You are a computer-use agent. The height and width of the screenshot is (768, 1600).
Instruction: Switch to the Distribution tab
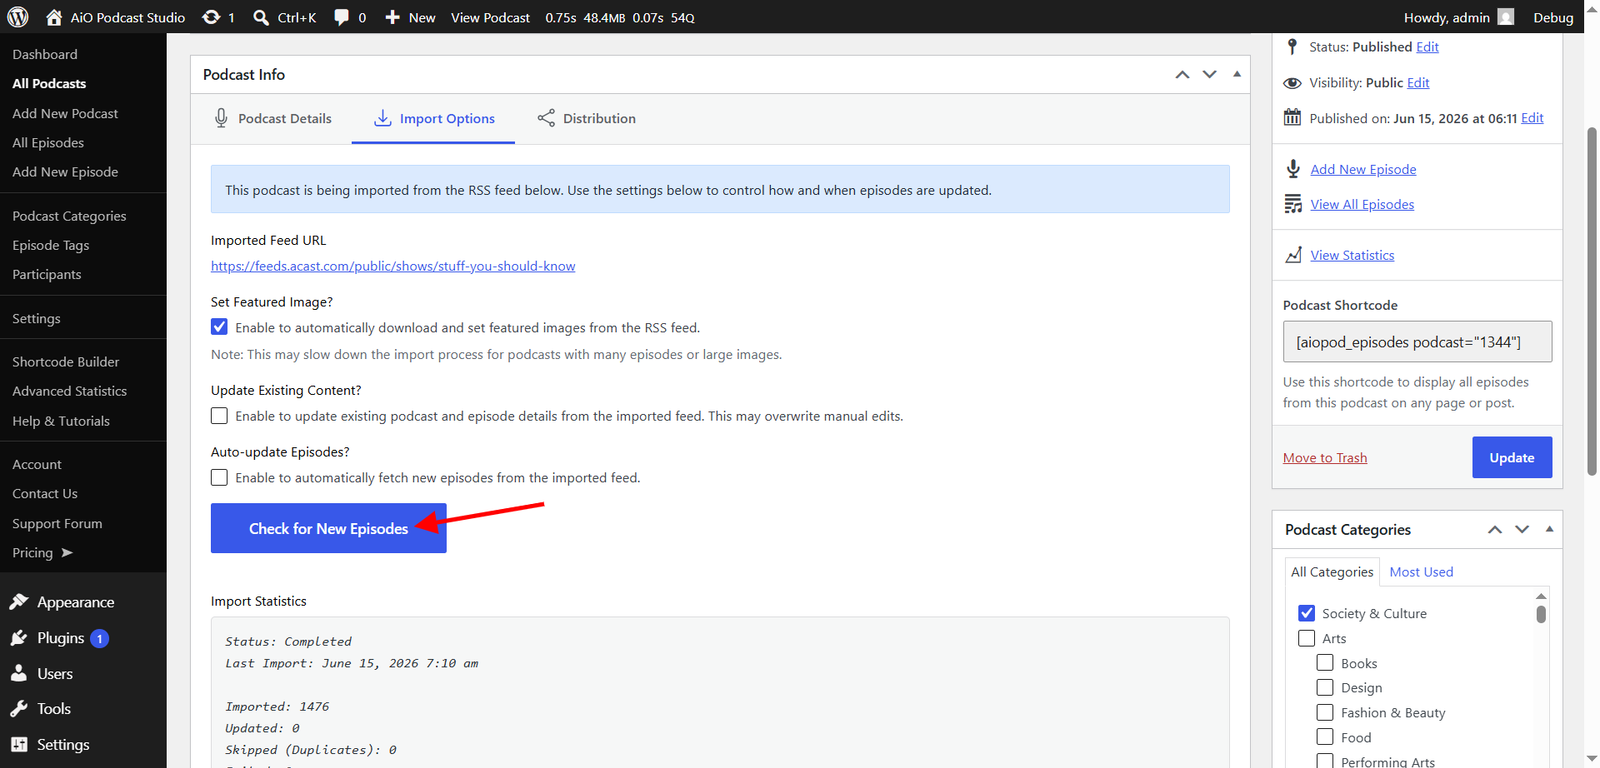tap(586, 118)
